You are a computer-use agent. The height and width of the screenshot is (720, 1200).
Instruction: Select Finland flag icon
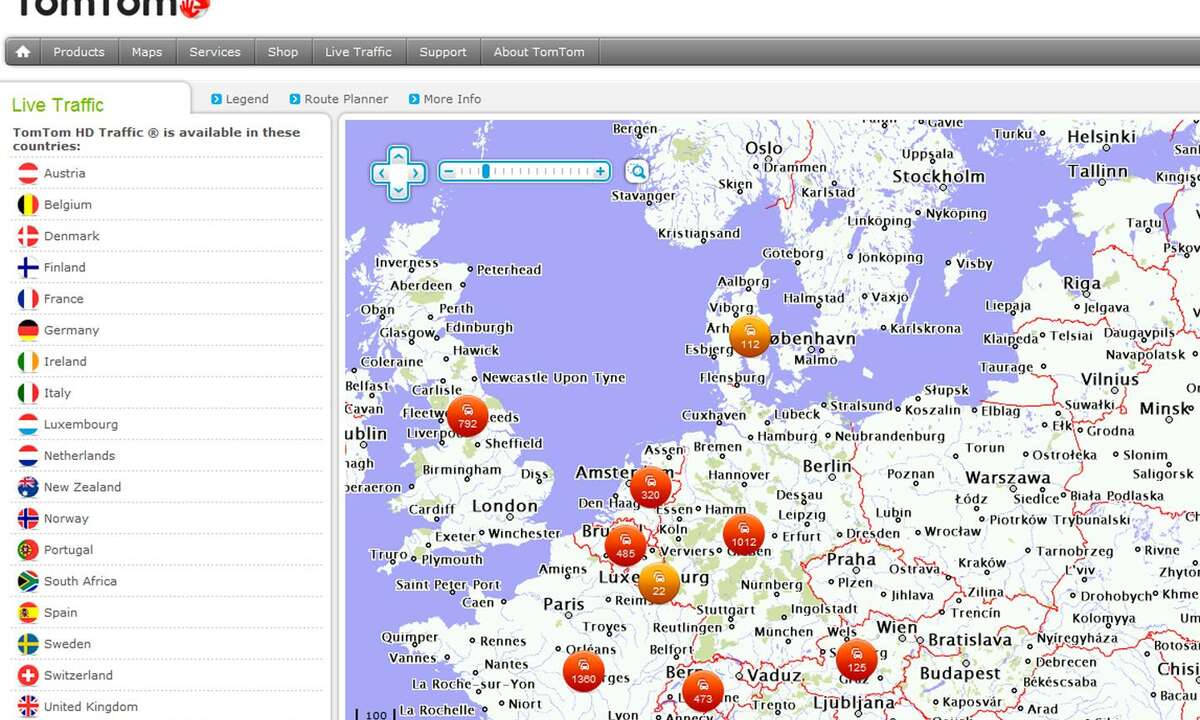(28, 268)
